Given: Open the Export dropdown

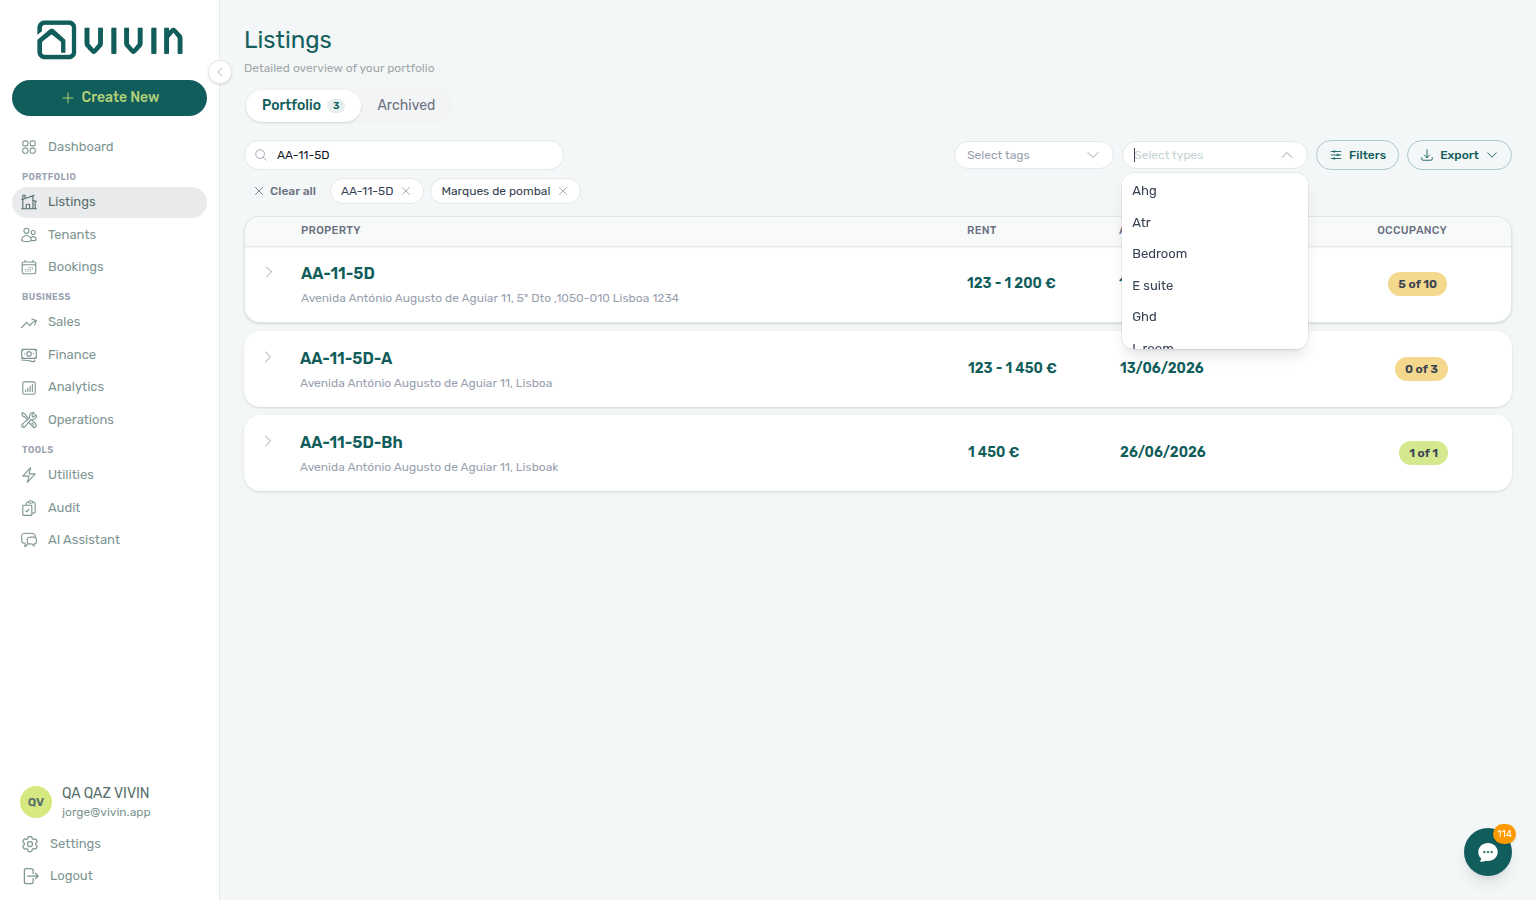Looking at the screenshot, I should pyautogui.click(x=1459, y=155).
